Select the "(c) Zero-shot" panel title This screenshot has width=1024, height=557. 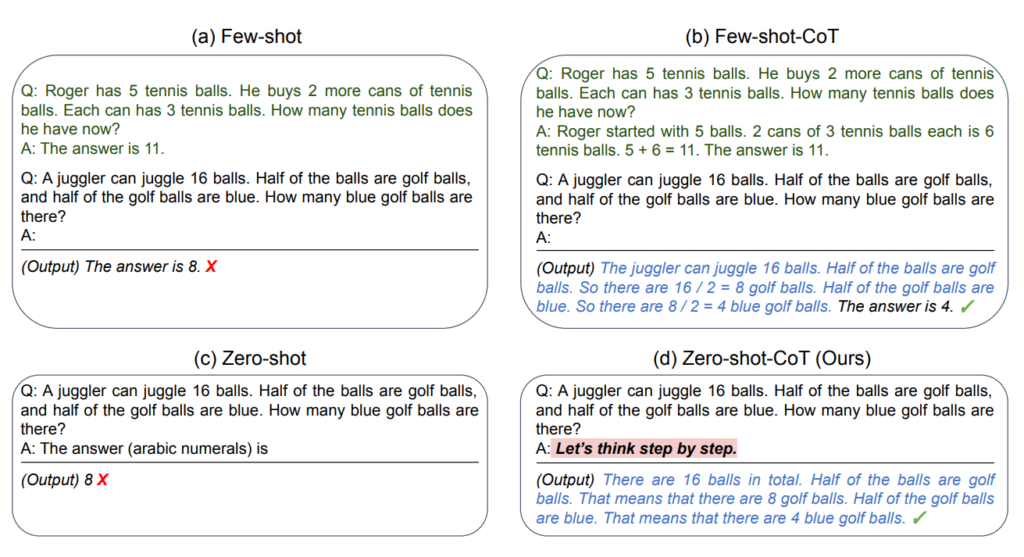[x=247, y=359]
